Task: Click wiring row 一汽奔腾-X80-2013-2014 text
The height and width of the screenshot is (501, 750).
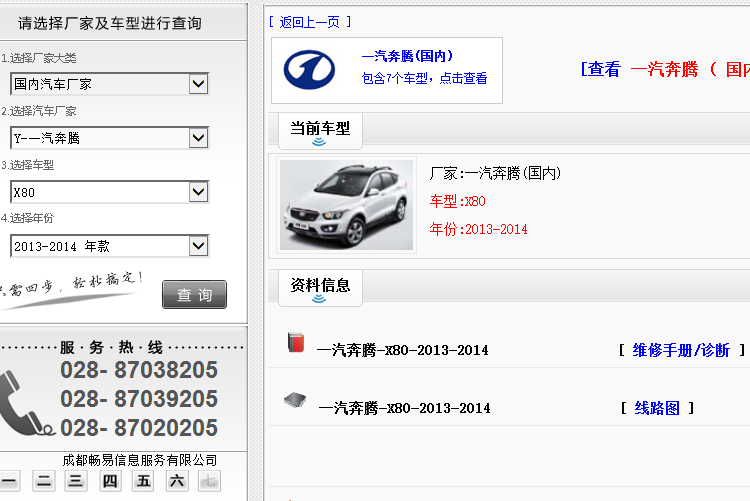Action: pos(404,408)
